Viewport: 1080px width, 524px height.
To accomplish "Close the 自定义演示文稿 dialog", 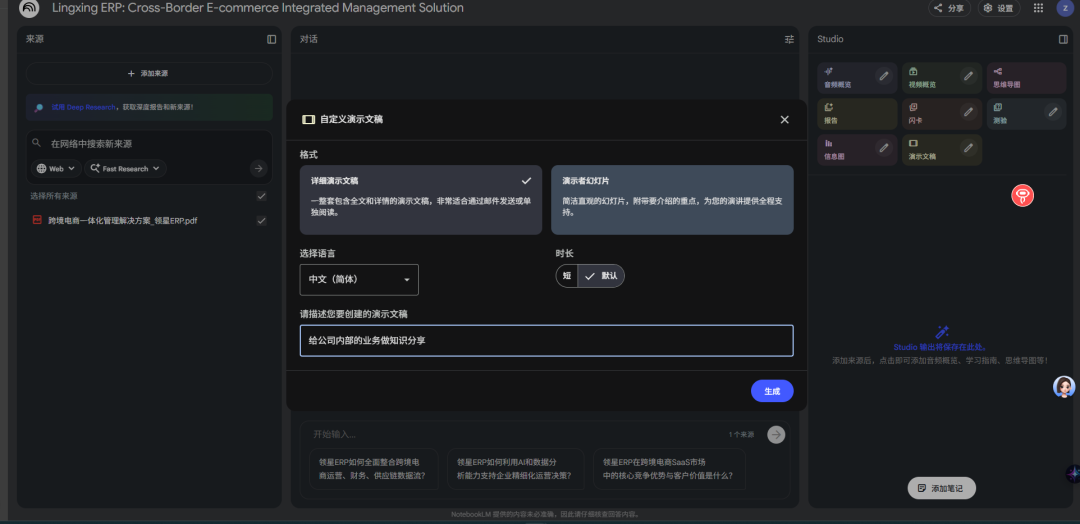I will tap(785, 120).
